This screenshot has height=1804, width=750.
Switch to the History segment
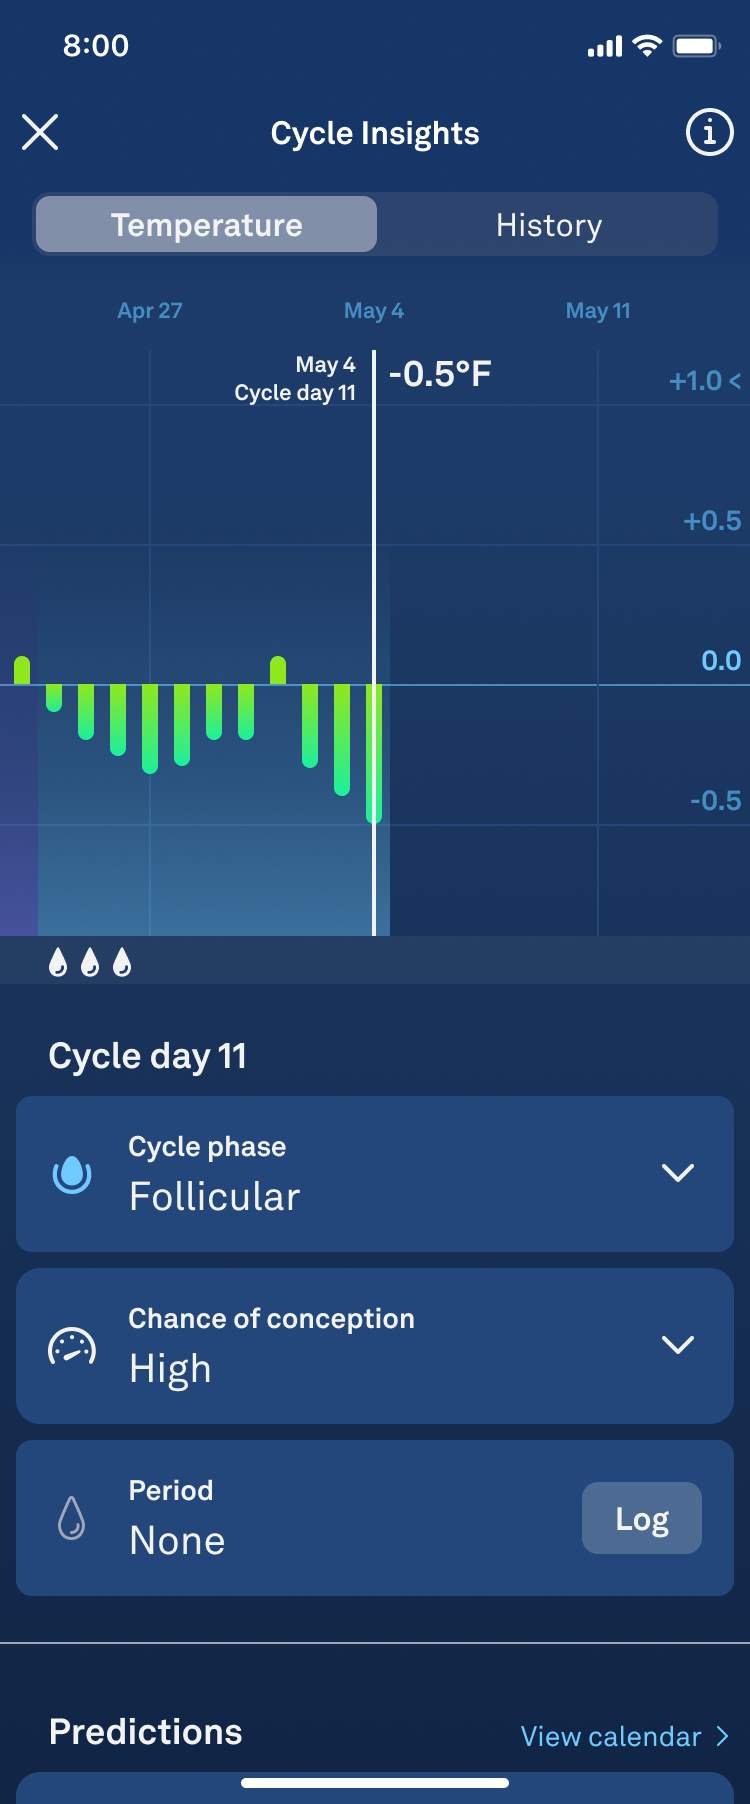(549, 225)
